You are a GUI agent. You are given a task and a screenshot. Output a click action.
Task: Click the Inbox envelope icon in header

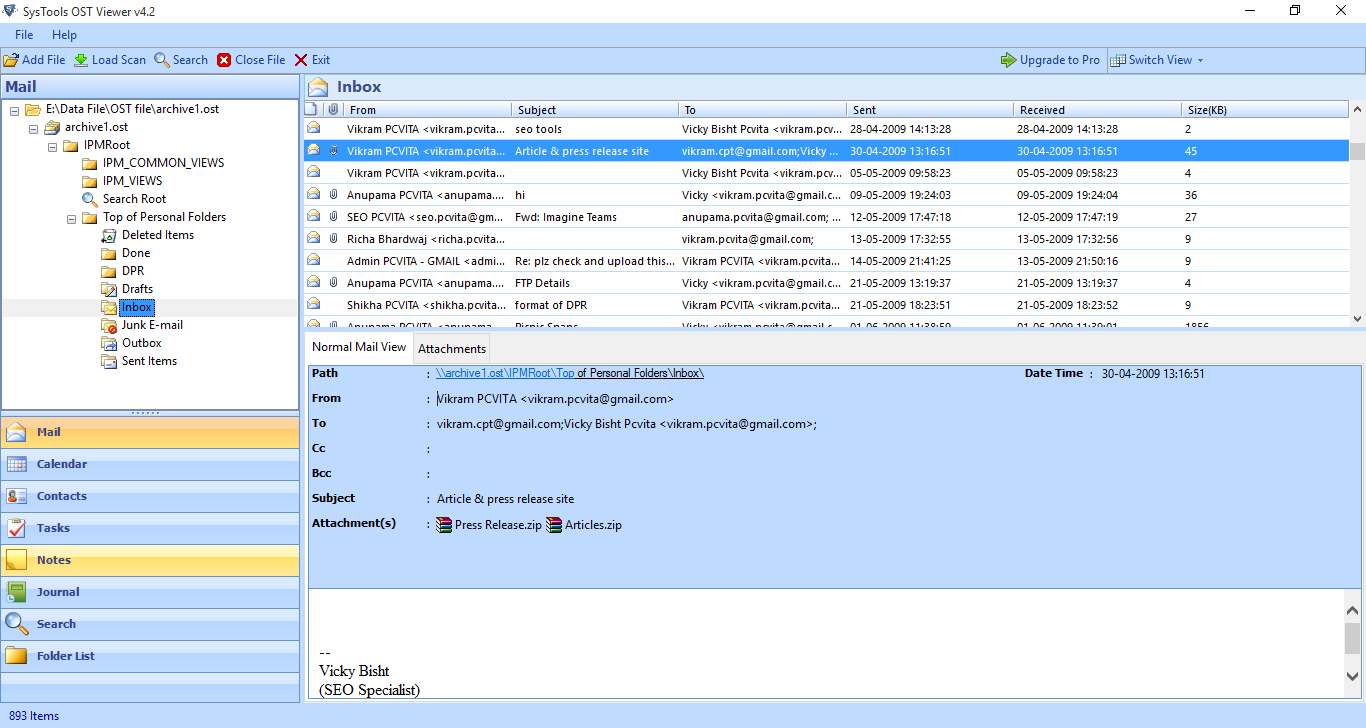(x=318, y=87)
